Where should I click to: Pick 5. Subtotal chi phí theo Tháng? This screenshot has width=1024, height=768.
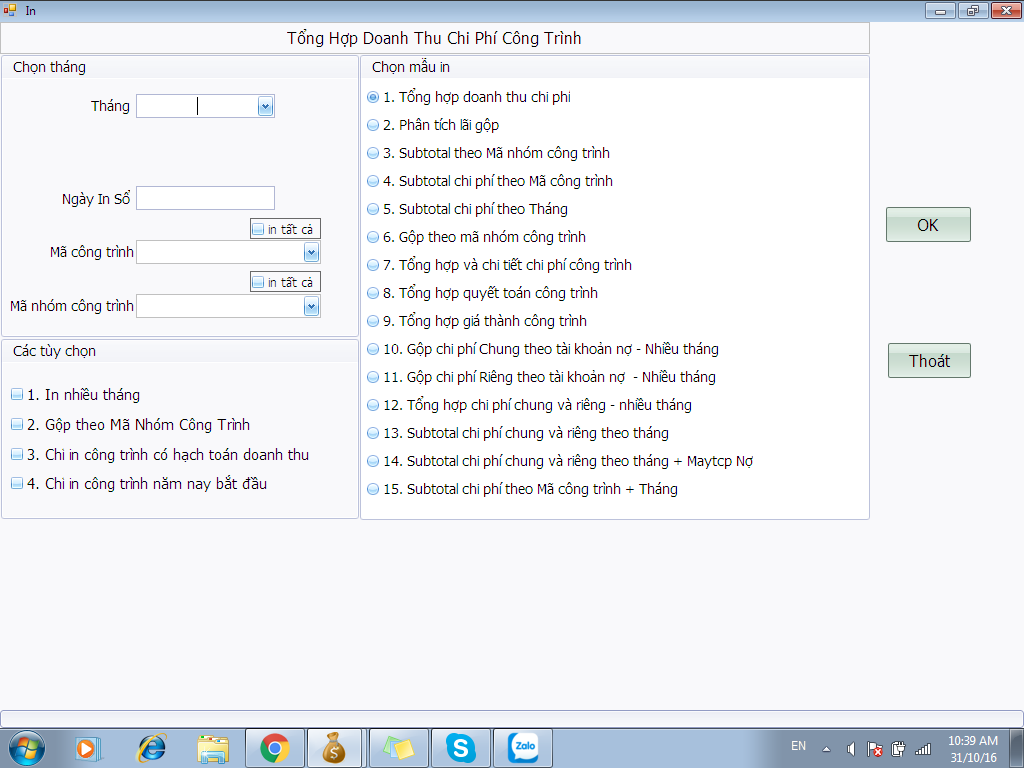coord(373,210)
